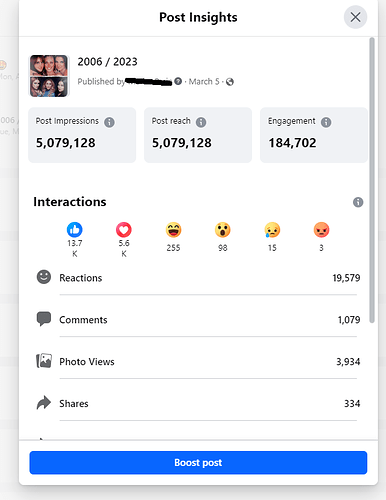Image resolution: width=386 pixels, height=500 pixels.
Task: Click the globe public audience icon
Action: pos(230,82)
